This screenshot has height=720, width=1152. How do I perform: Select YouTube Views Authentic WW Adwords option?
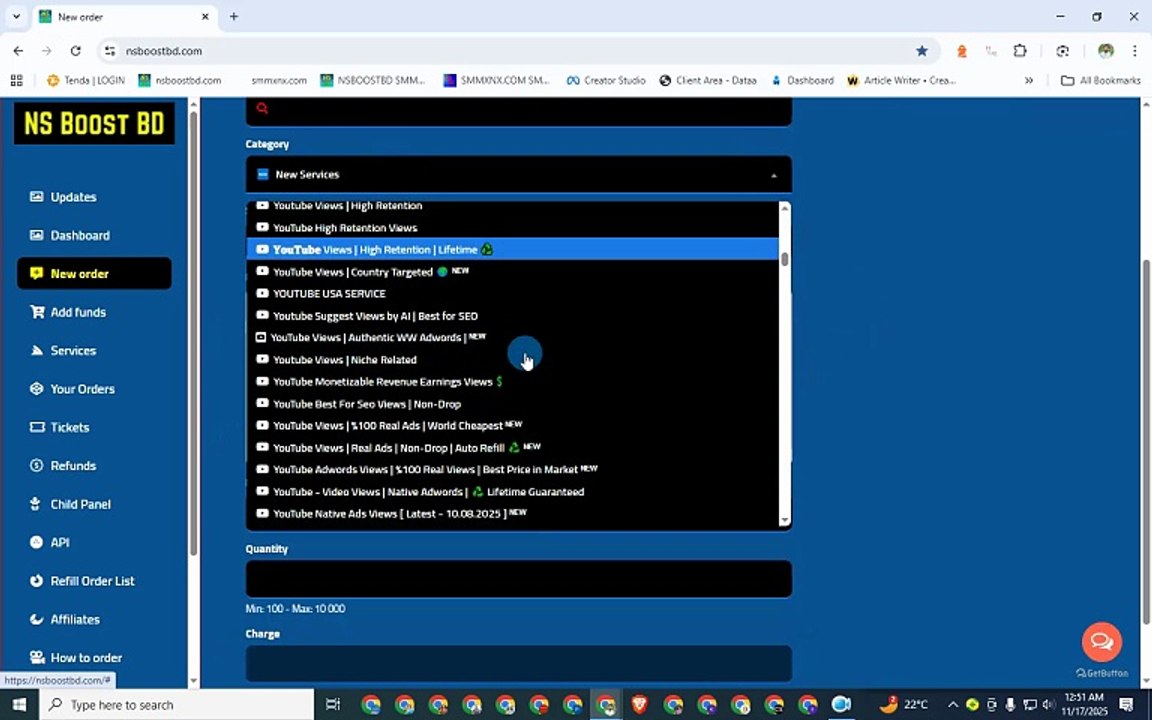pos(513,338)
